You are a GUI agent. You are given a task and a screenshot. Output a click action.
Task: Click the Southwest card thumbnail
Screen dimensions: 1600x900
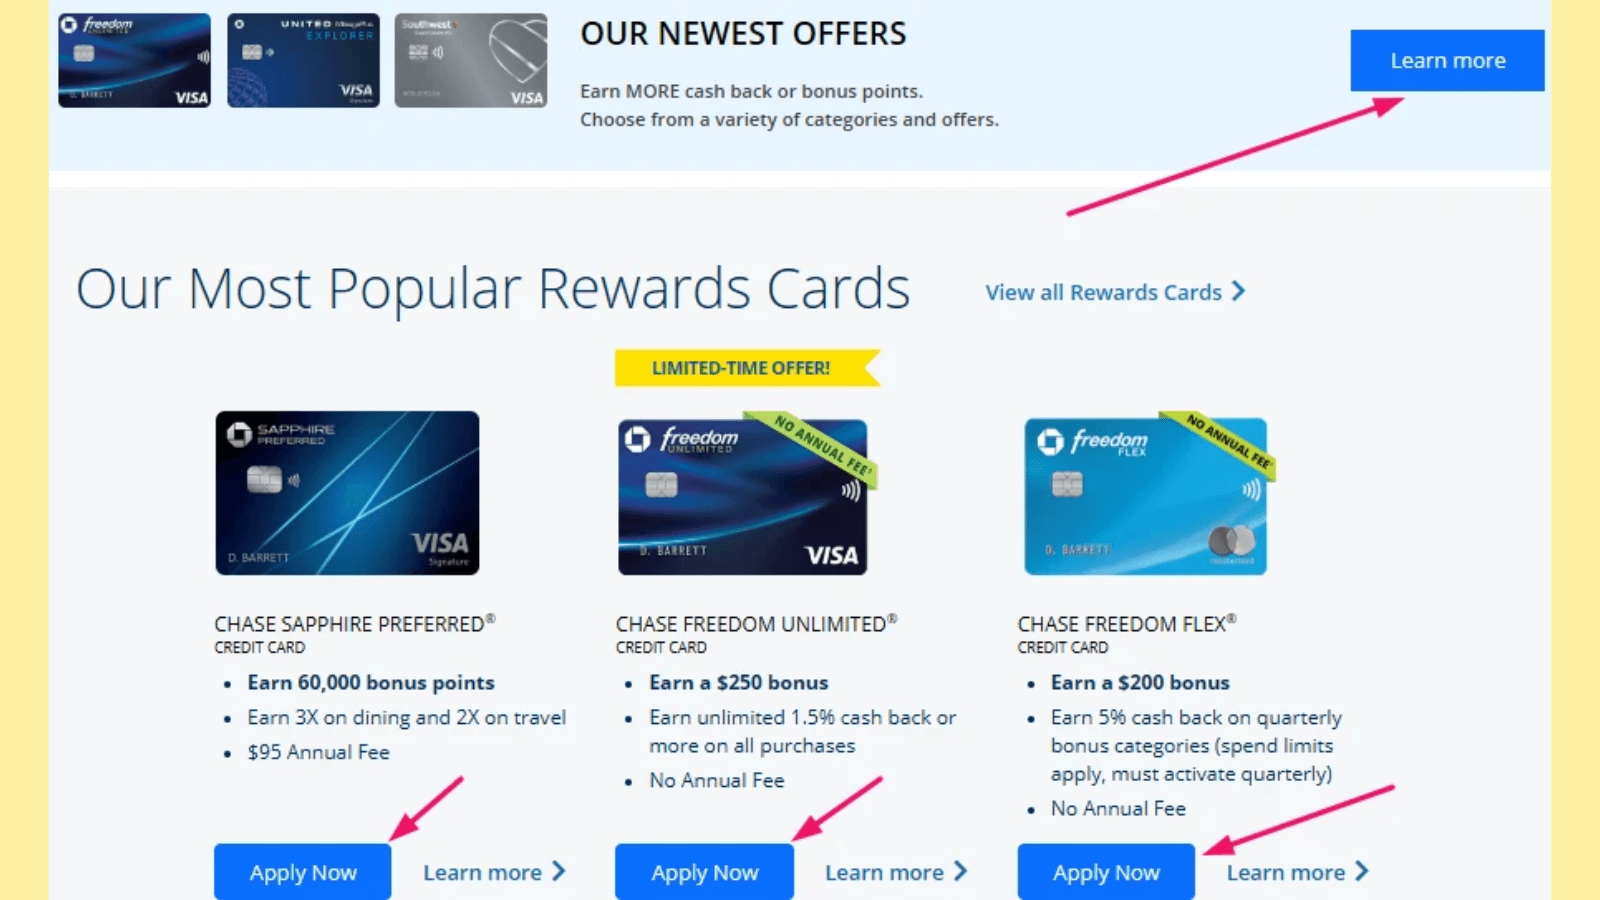click(471, 60)
